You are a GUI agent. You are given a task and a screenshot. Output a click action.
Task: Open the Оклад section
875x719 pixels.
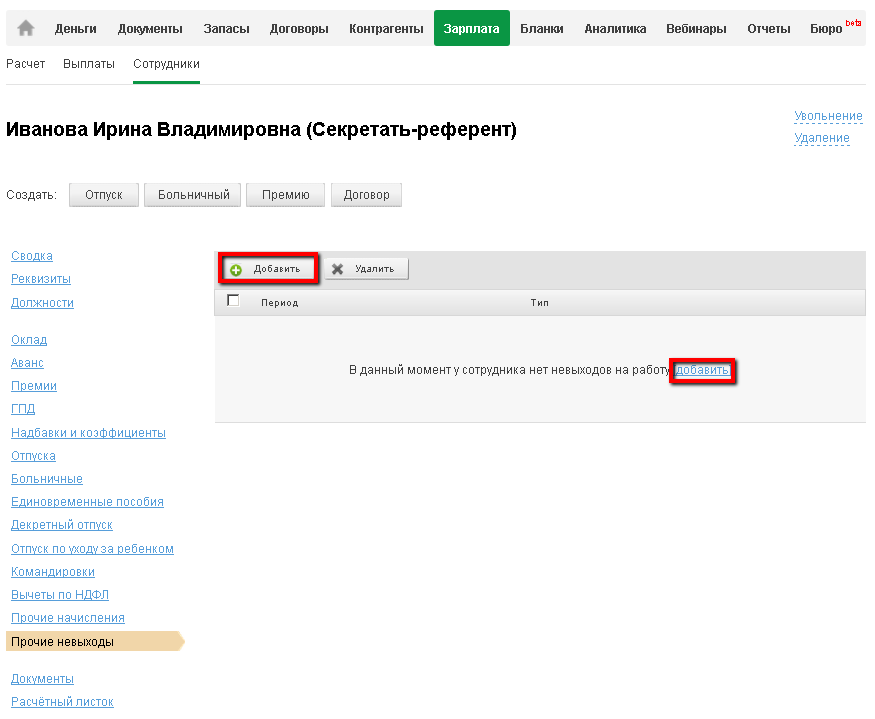coord(29,339)
